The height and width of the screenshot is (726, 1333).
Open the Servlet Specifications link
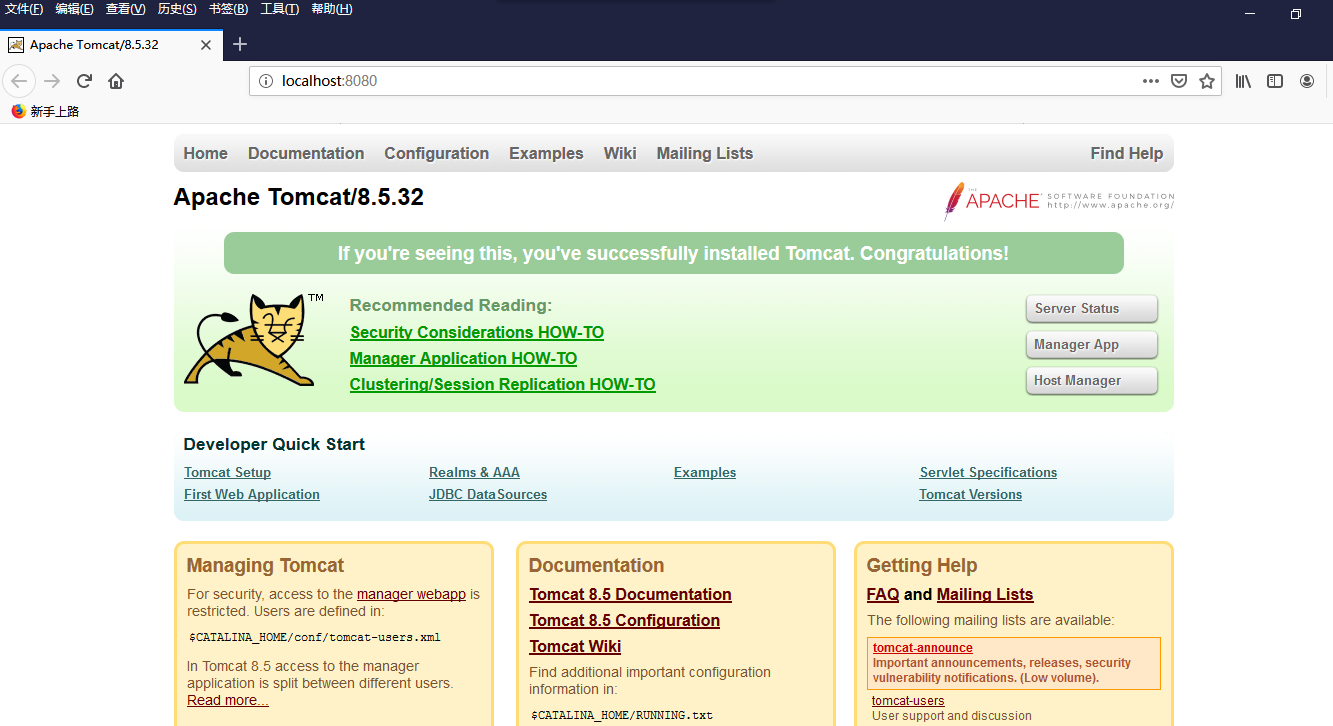click(988, 472)
